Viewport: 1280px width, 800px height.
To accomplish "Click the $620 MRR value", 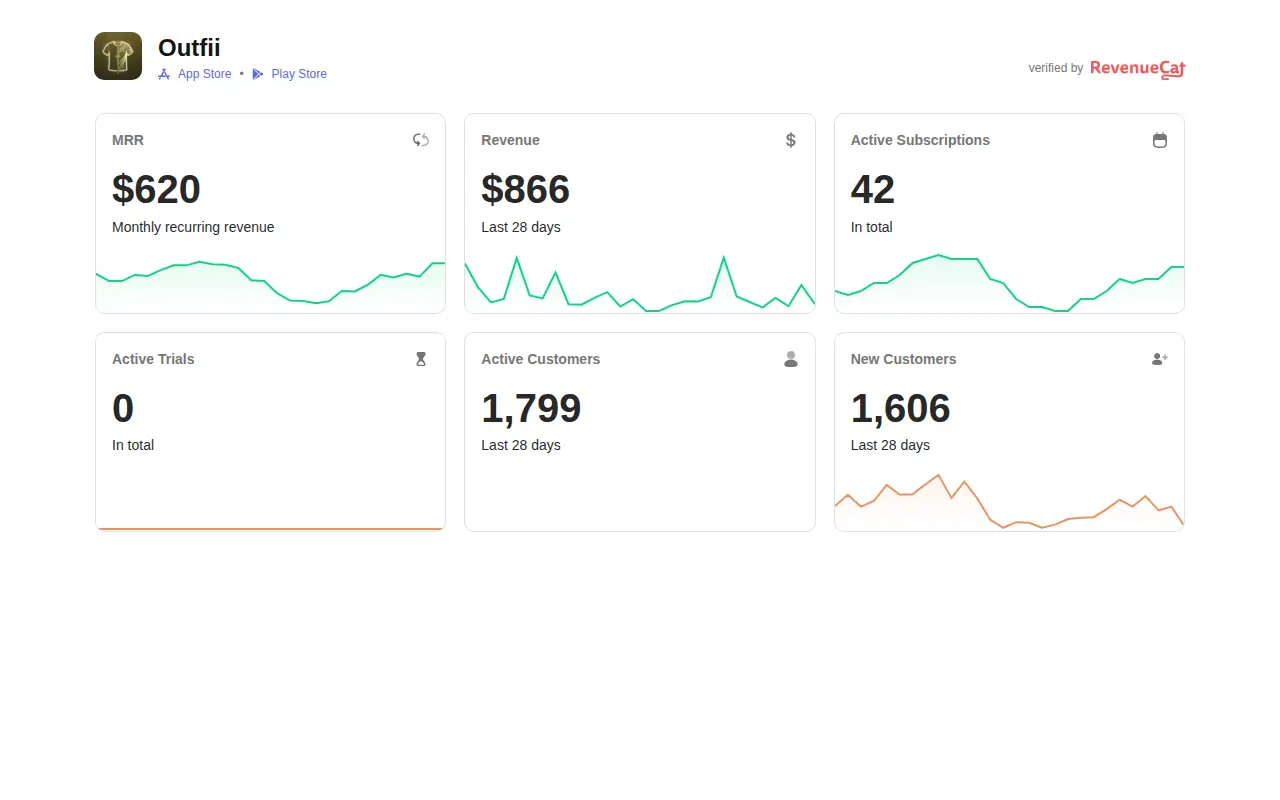I will tap(156, 189).
